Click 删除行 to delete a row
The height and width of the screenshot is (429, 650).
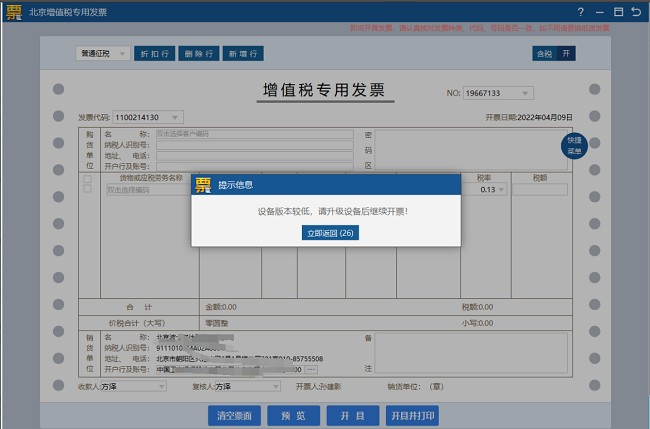pyautogui.click(x=200, y=53)
